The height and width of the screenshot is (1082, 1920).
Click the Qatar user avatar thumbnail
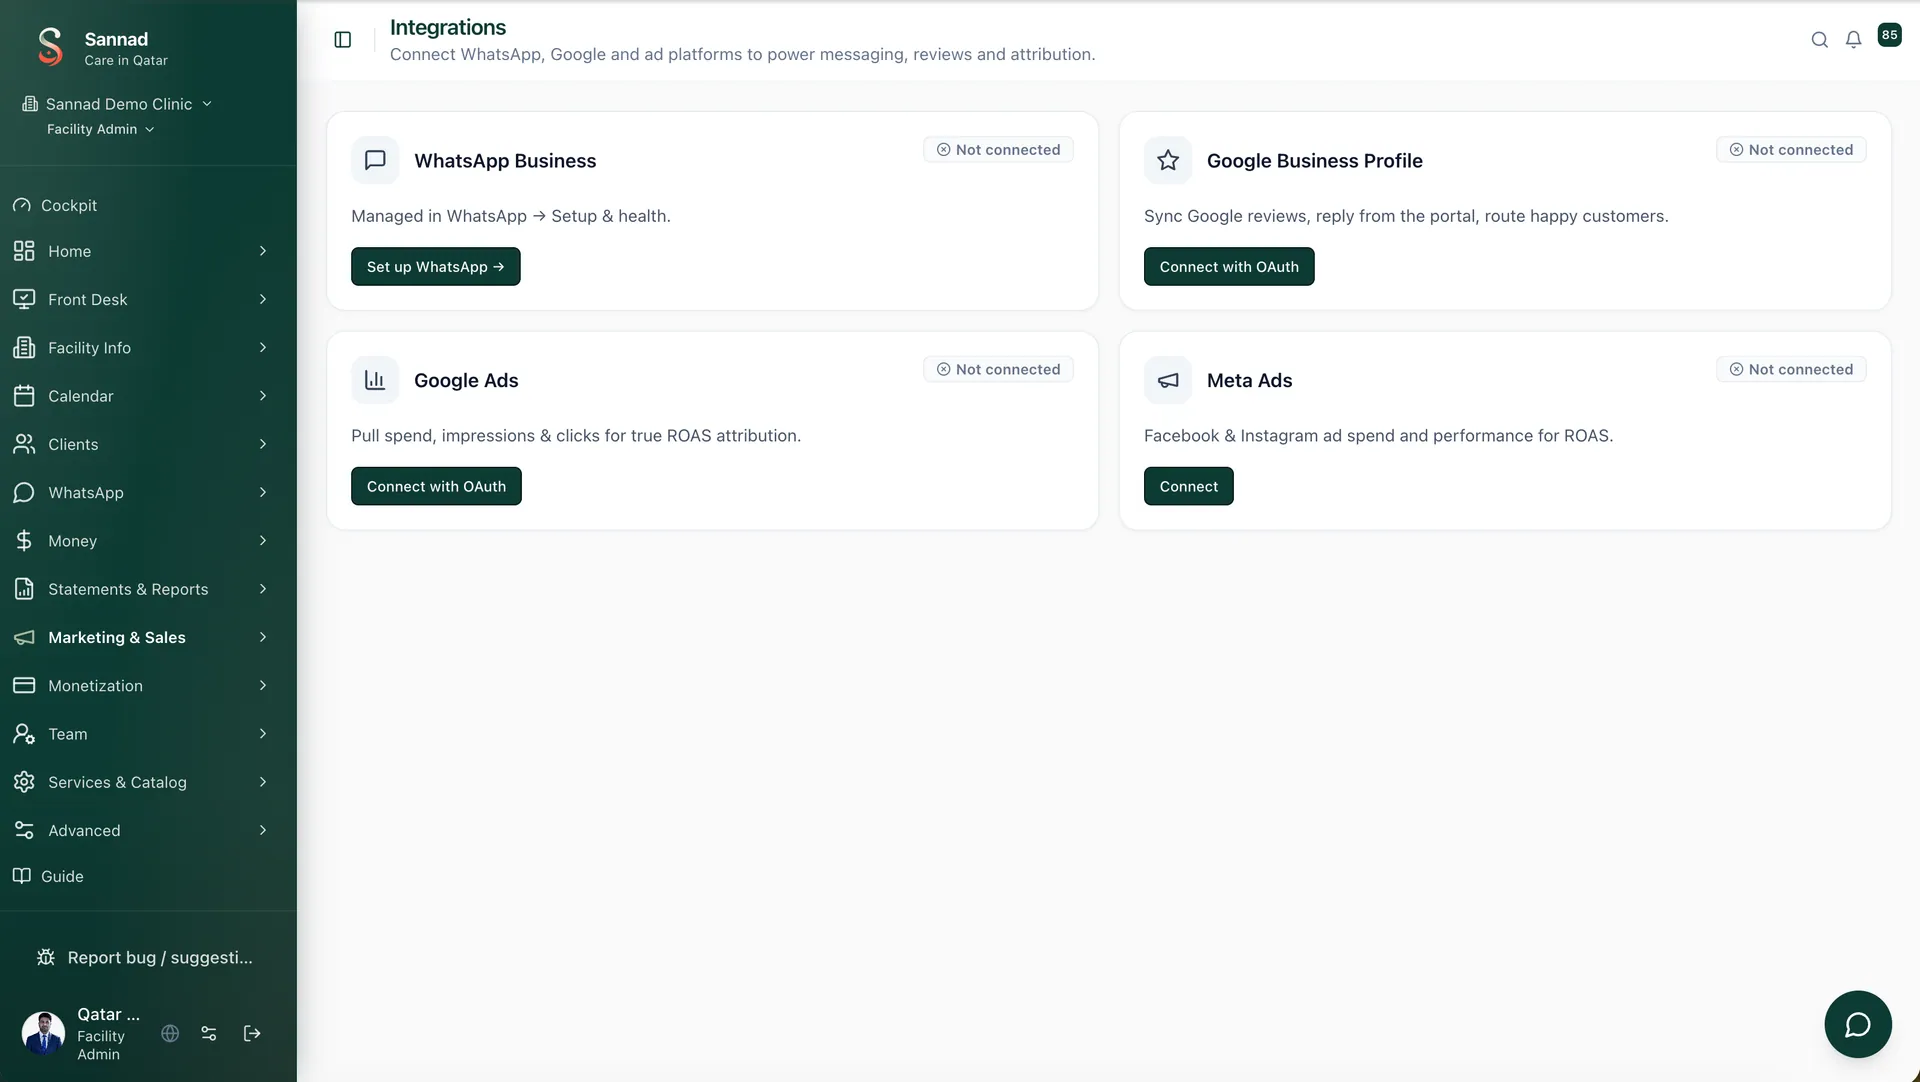43,1033
